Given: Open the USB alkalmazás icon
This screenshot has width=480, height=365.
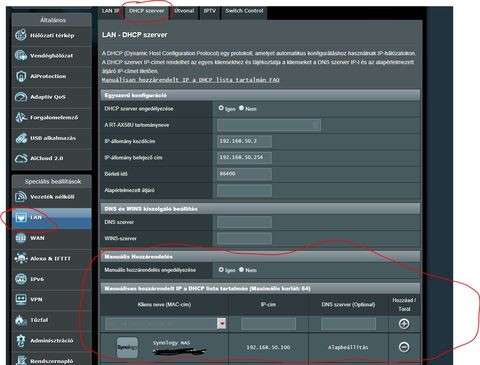Looking at the screenshot, I should pos(21,138).
